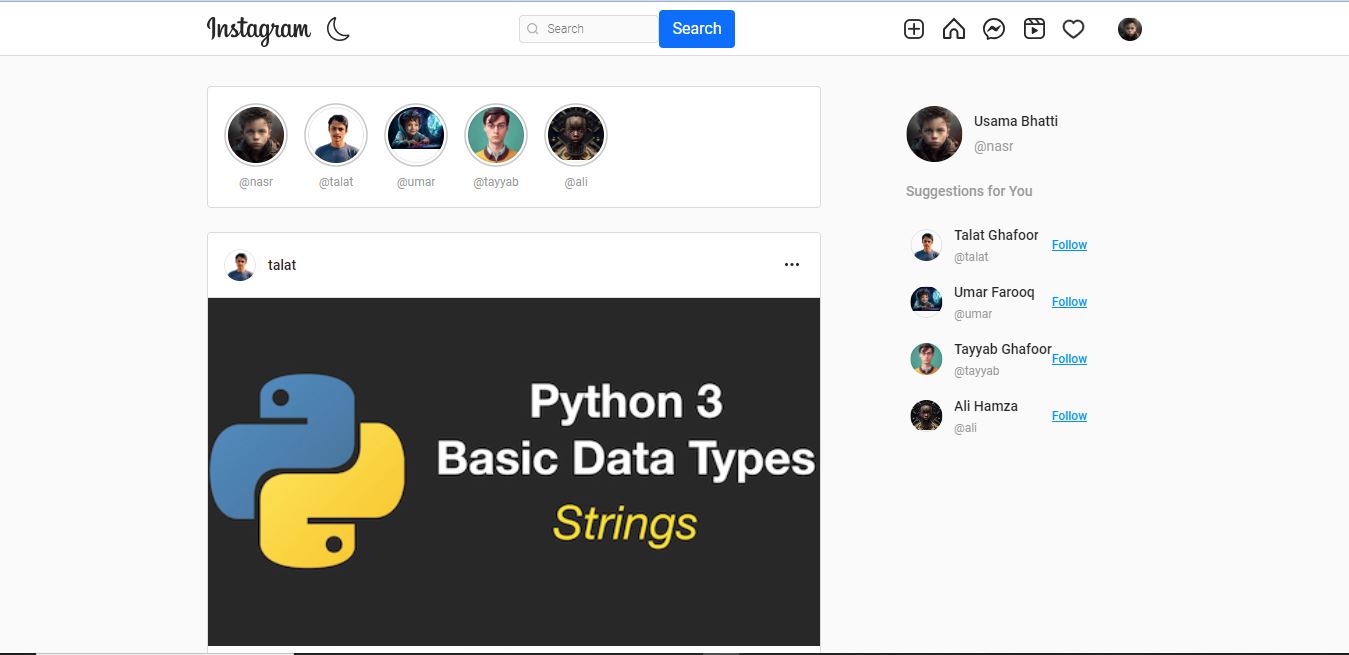Click the Tayyab Ghafoor name text
Viewport: 1349px width, 655px height.
click(1003, 349)
